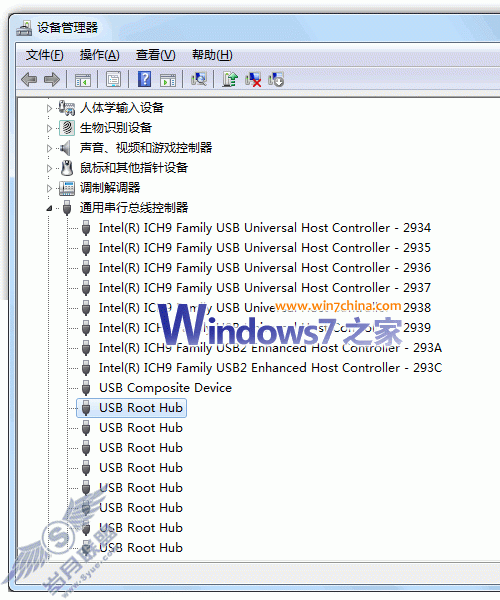Expand the 人体学输入设备 node
Image resolution: width=500 pixels, height=600 pixels.
[49, 108]
